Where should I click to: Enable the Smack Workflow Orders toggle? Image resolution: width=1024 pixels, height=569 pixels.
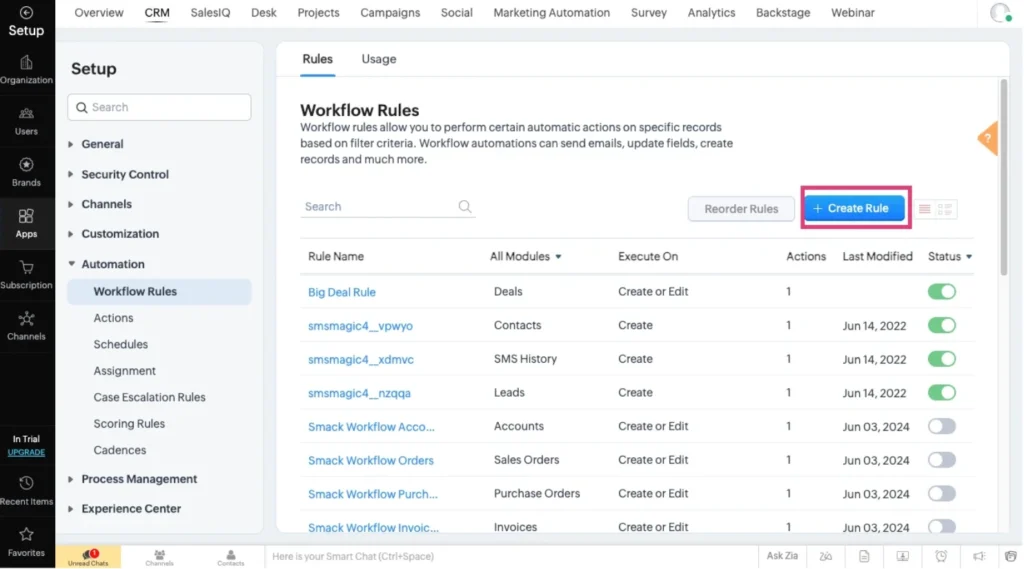[942, 460]
